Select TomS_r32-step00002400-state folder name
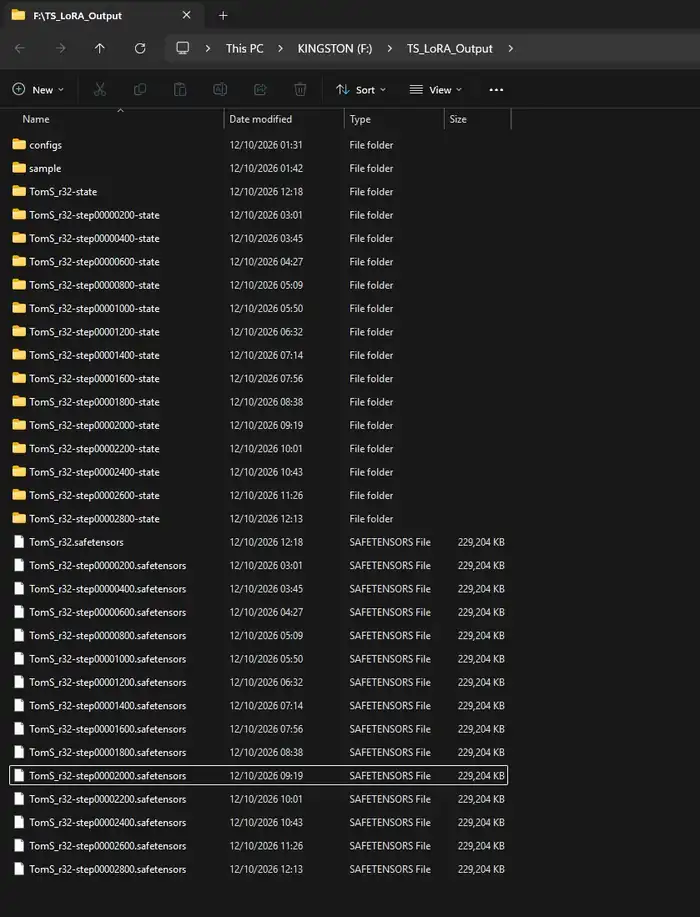 click(94, 472)
